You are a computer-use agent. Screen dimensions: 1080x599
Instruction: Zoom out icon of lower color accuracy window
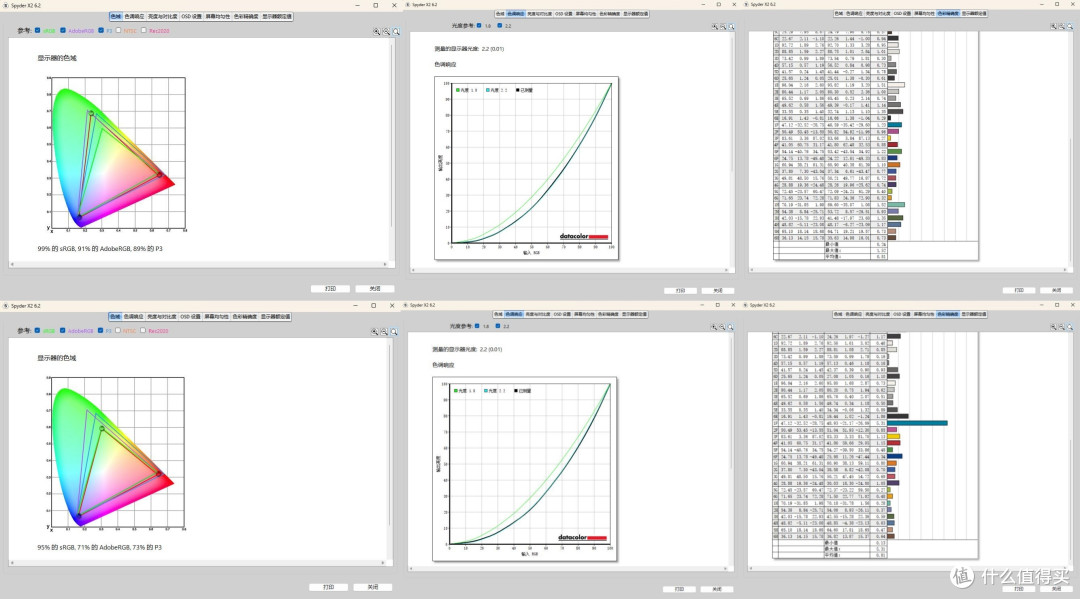[x=1061, y=327]
